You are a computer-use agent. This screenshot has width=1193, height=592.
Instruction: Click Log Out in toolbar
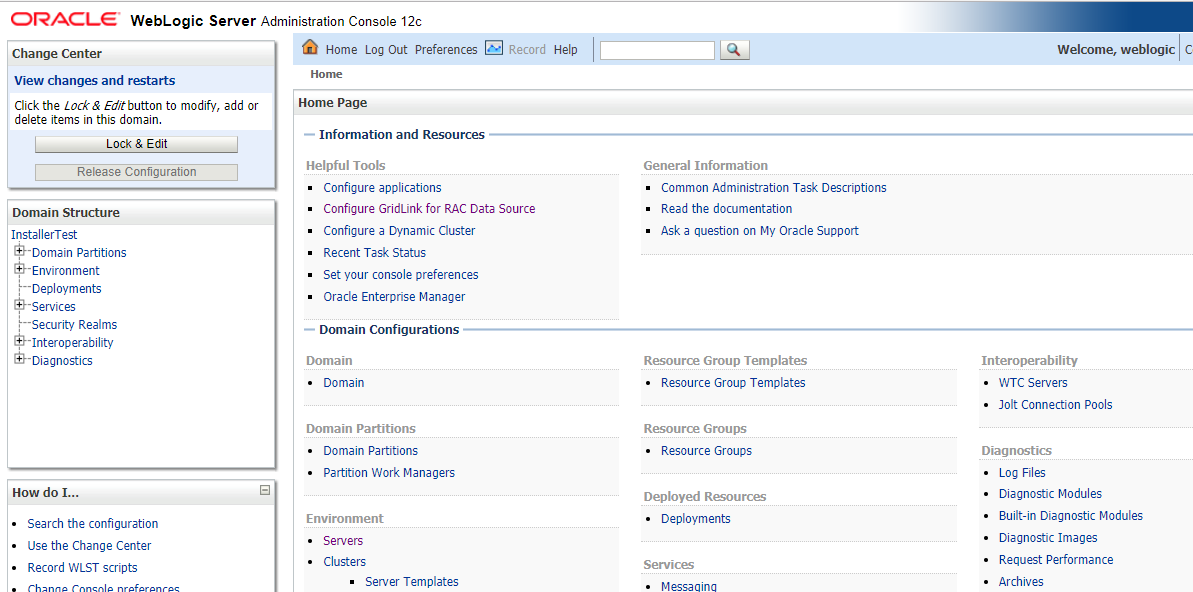pyautogui.click(x=386, y=49)
